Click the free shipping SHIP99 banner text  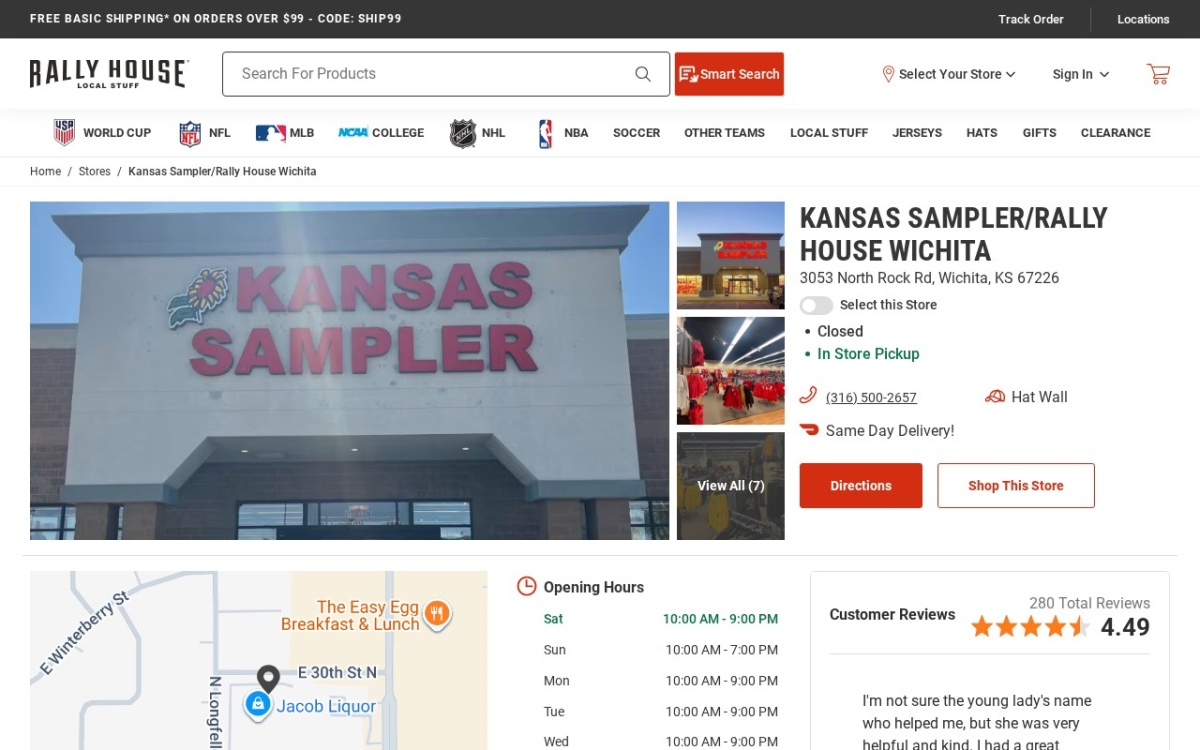tap(215, 19)
